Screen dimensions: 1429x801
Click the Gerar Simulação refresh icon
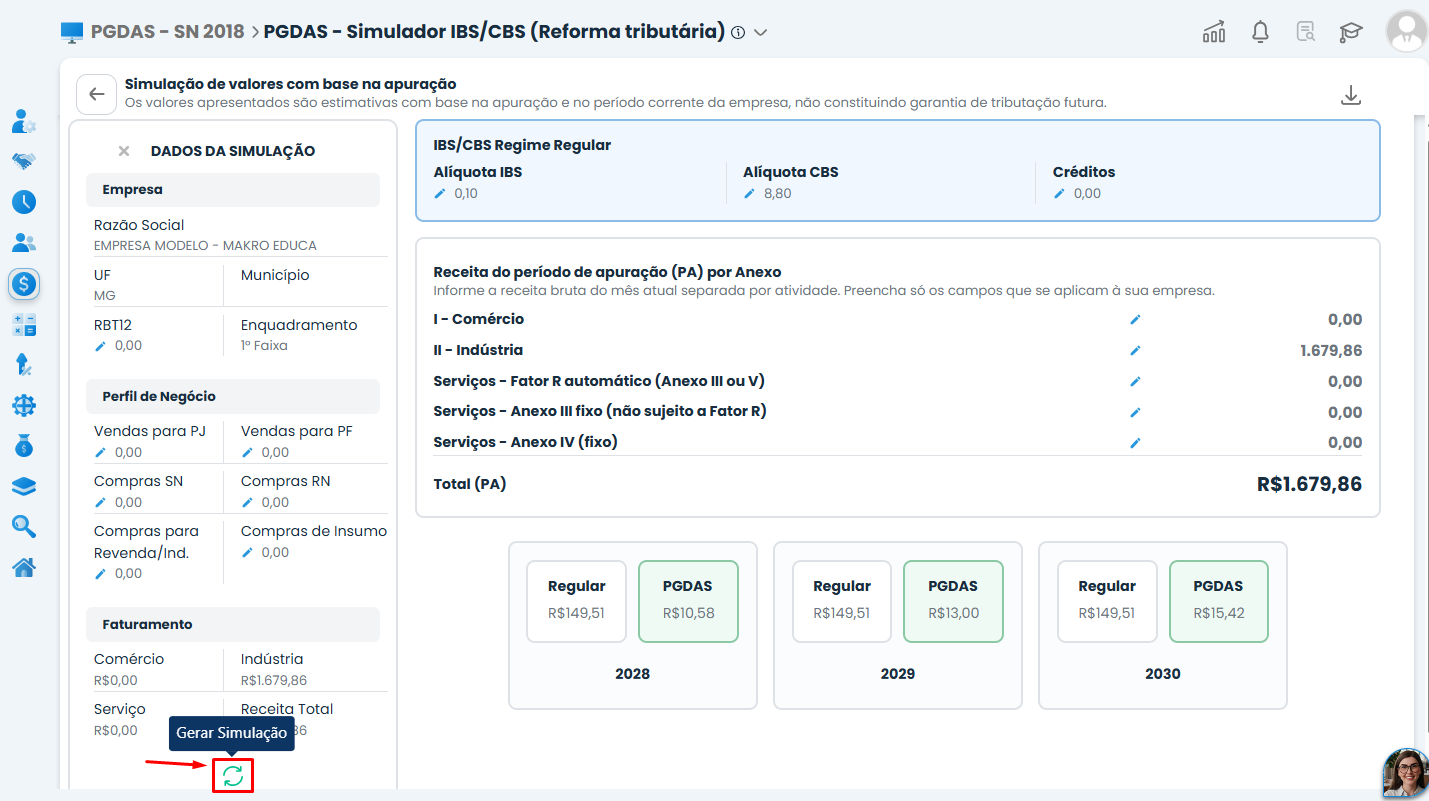(x=233, y=776)
